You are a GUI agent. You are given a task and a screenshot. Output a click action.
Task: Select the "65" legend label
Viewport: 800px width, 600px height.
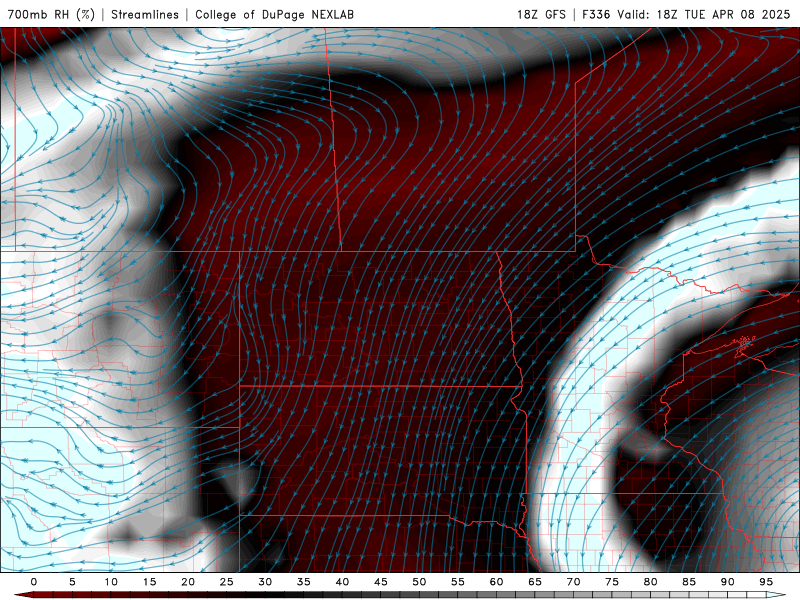[535, 582]
